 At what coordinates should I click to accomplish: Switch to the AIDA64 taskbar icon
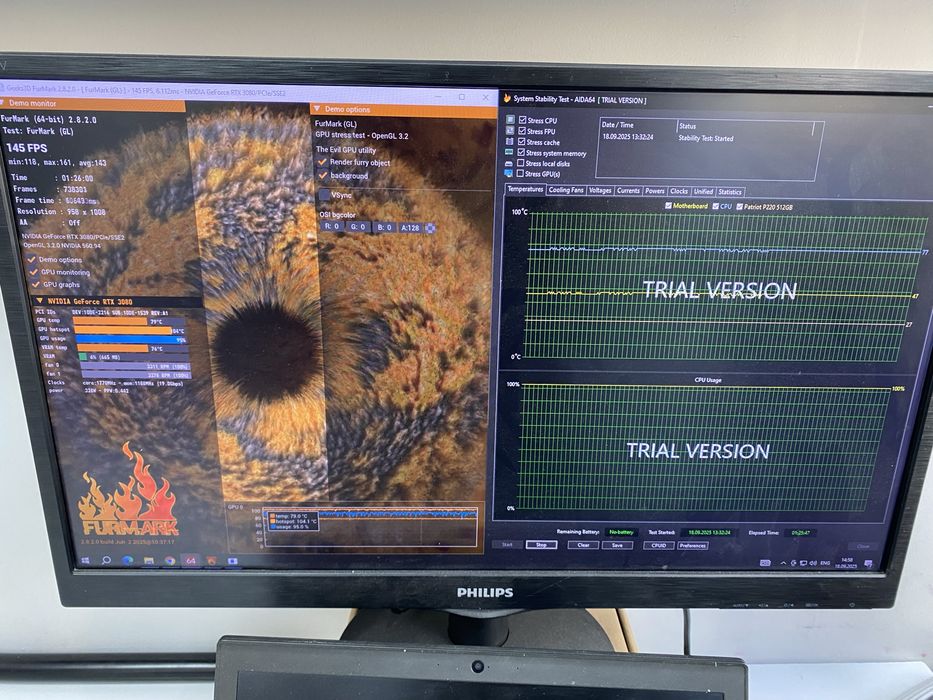190,561
